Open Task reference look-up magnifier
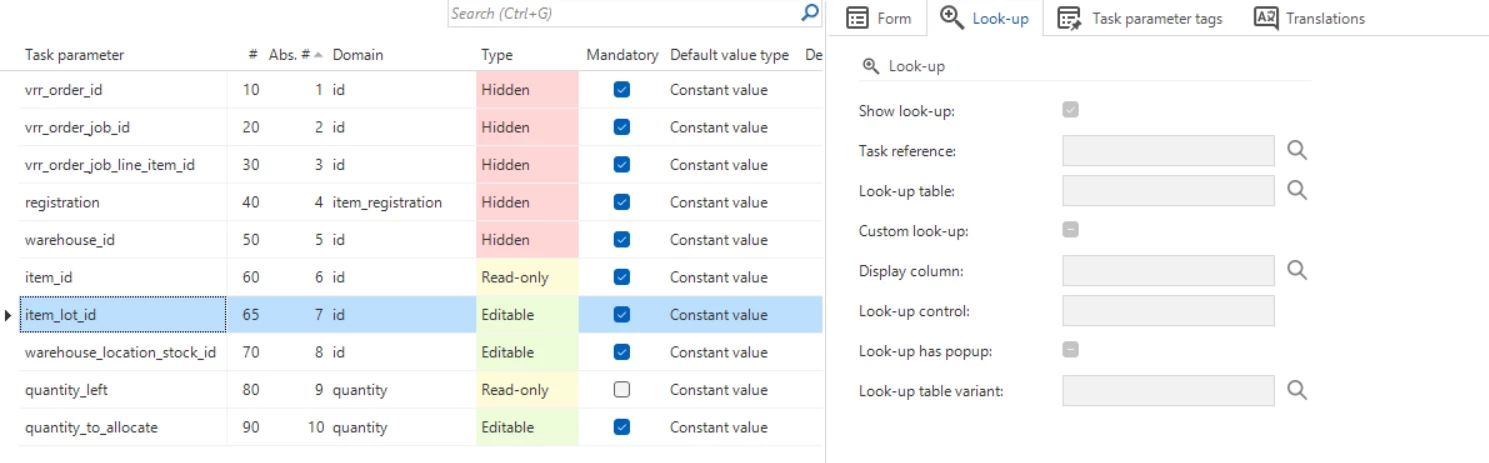Image resolution: width=1489 pixels, height=463 pixels. pyautogui.click(x=1297, y=150)
